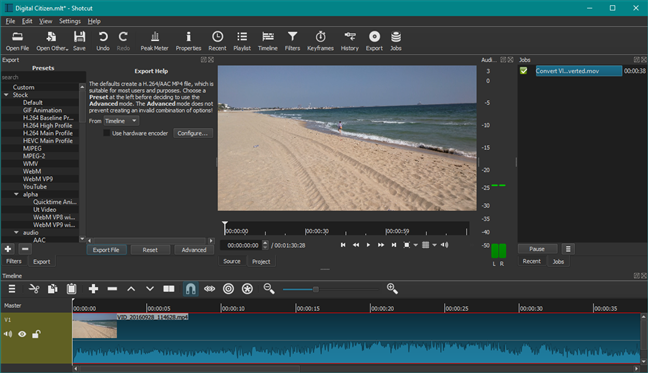Zoom out the timeline
648x373 pixels.
(x=269, y=289)
